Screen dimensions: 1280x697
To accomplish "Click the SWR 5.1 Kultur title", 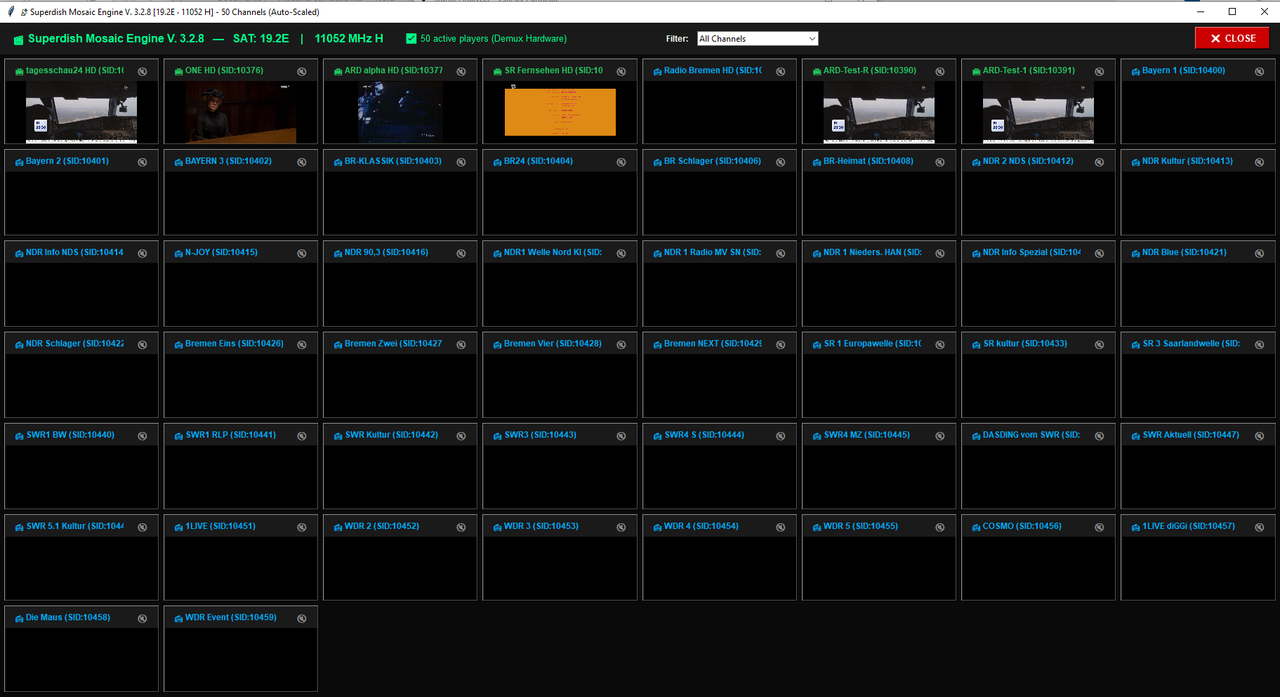I will [x=75, y=526].
